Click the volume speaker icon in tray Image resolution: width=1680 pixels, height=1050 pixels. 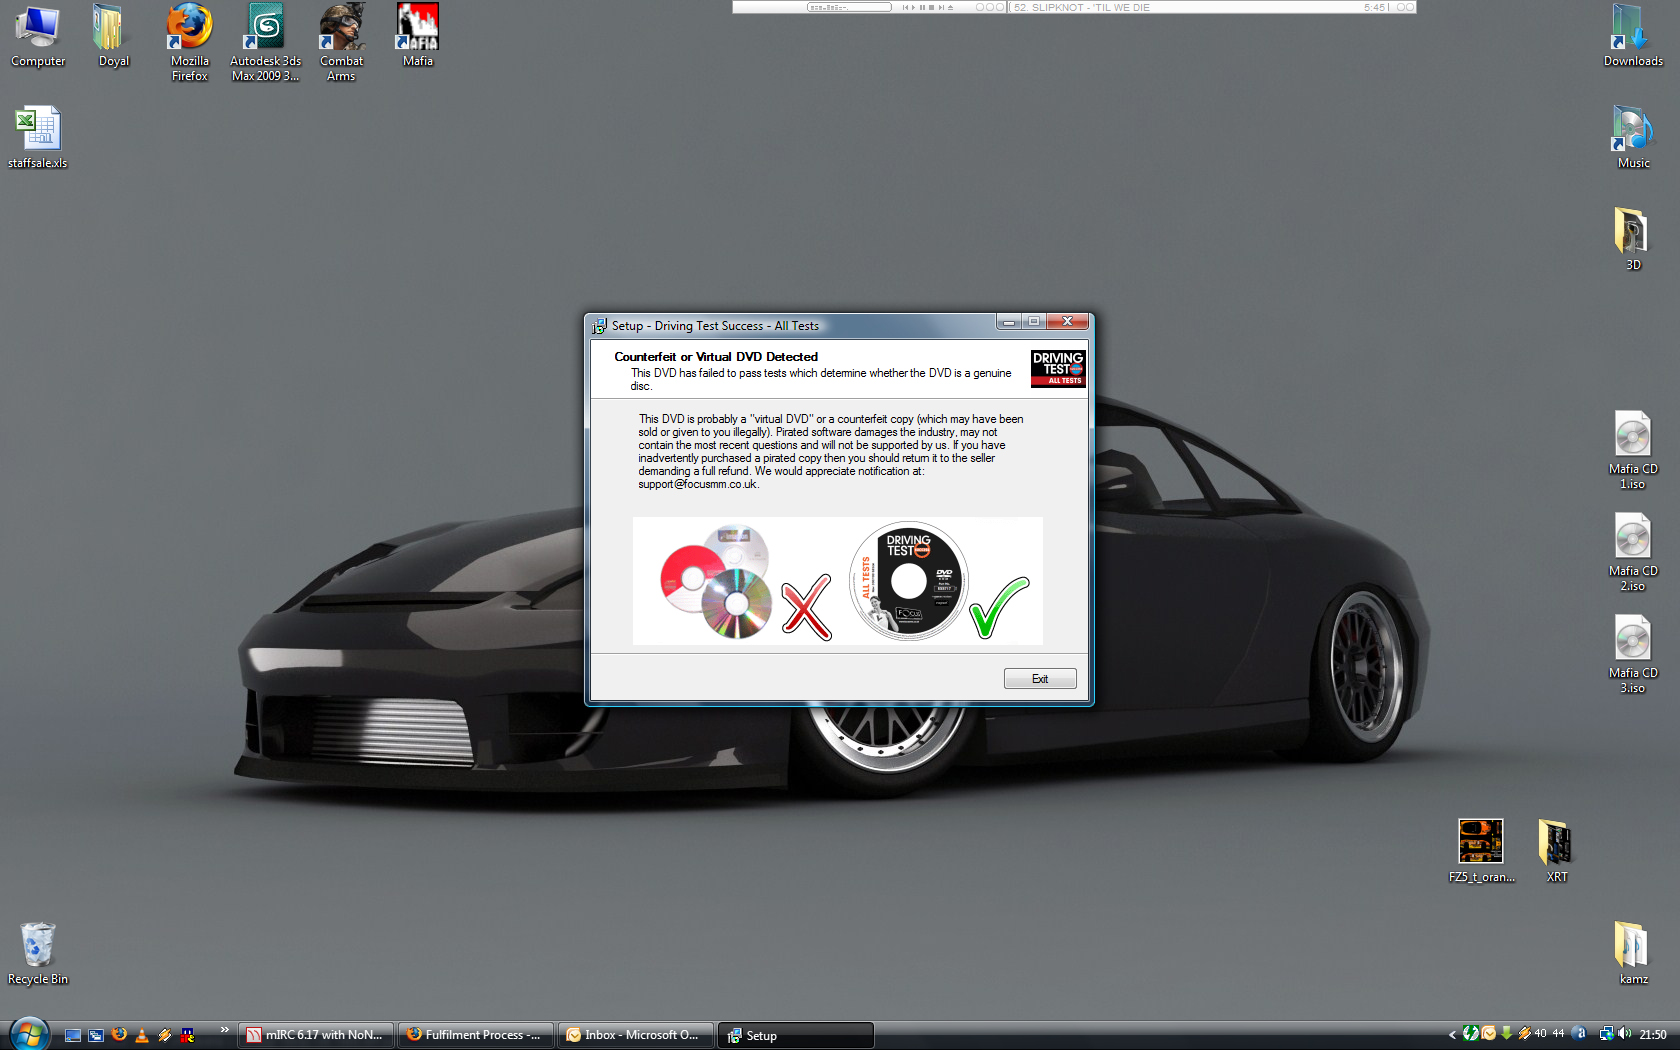click(1624, 1034)
